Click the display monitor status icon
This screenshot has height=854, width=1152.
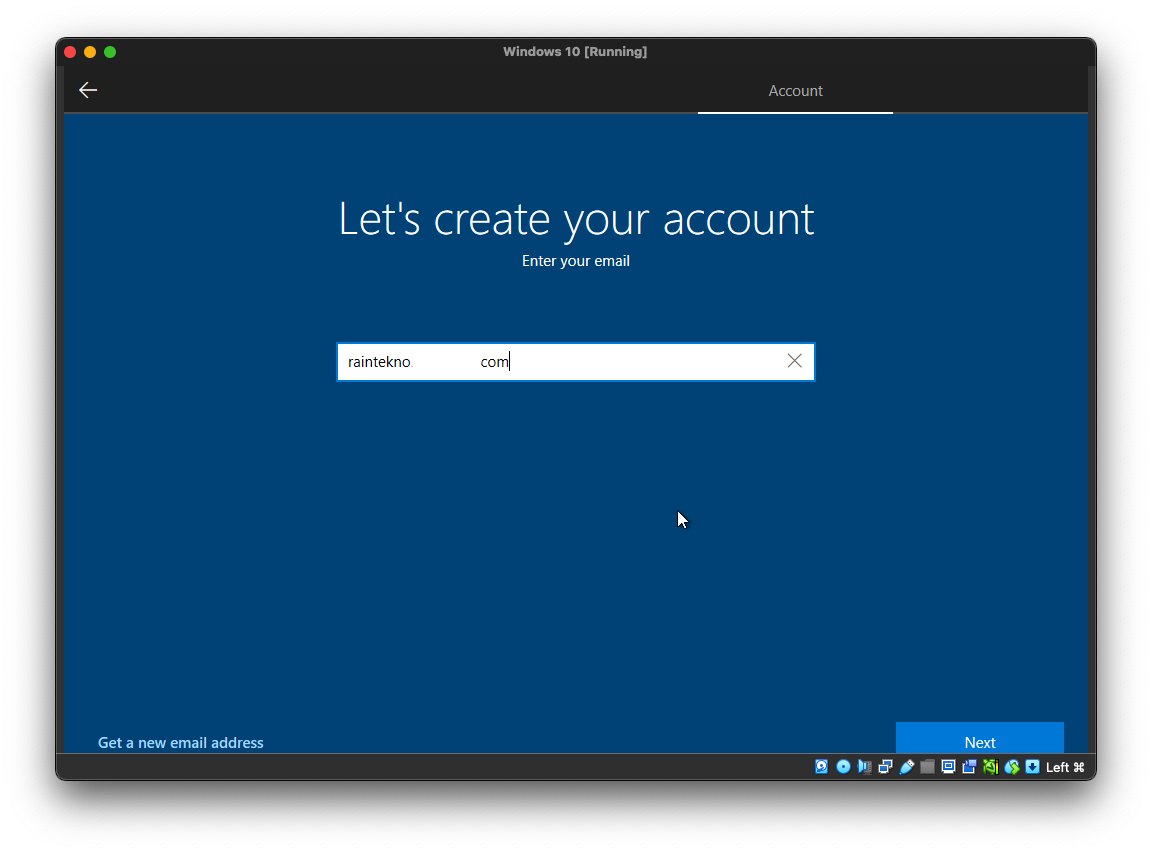pyautogui.click(x=948, y=767)
